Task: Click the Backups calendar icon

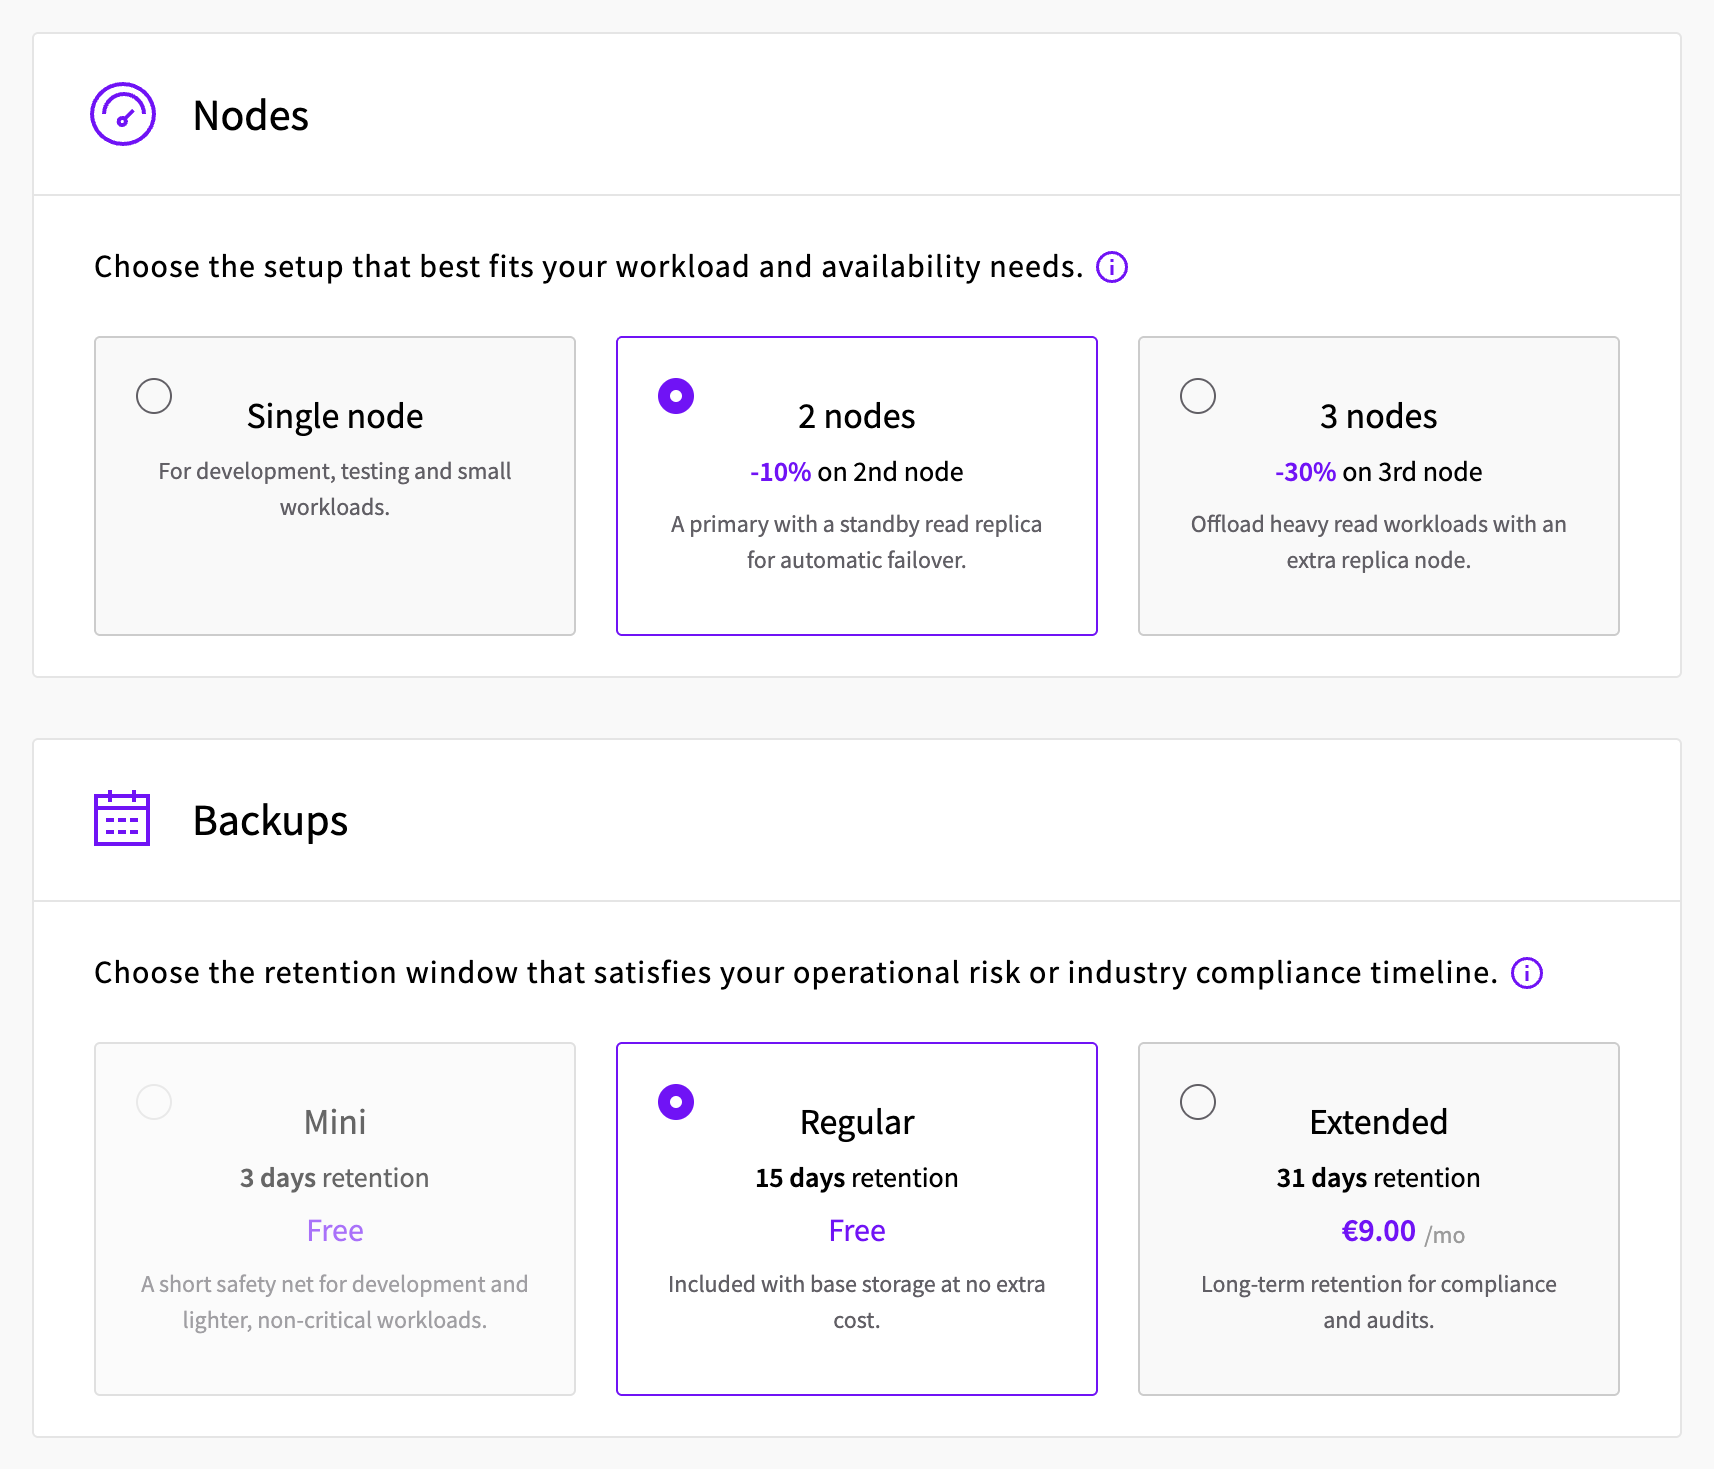Action: [x=122, y=818]
